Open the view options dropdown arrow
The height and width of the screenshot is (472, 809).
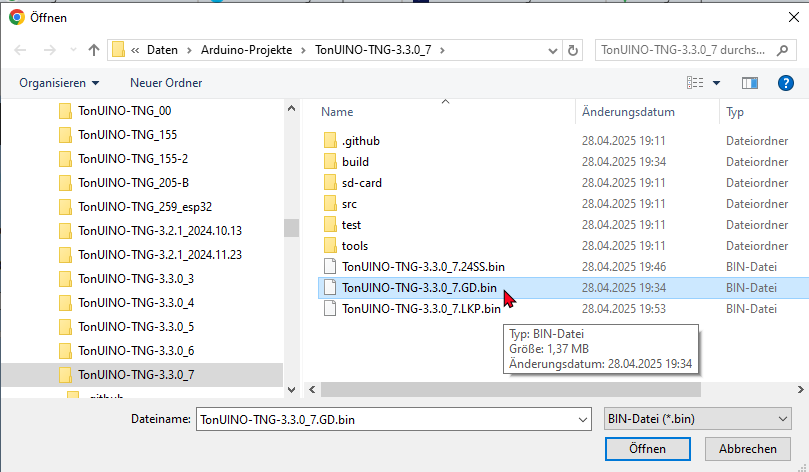click(716, 83)
